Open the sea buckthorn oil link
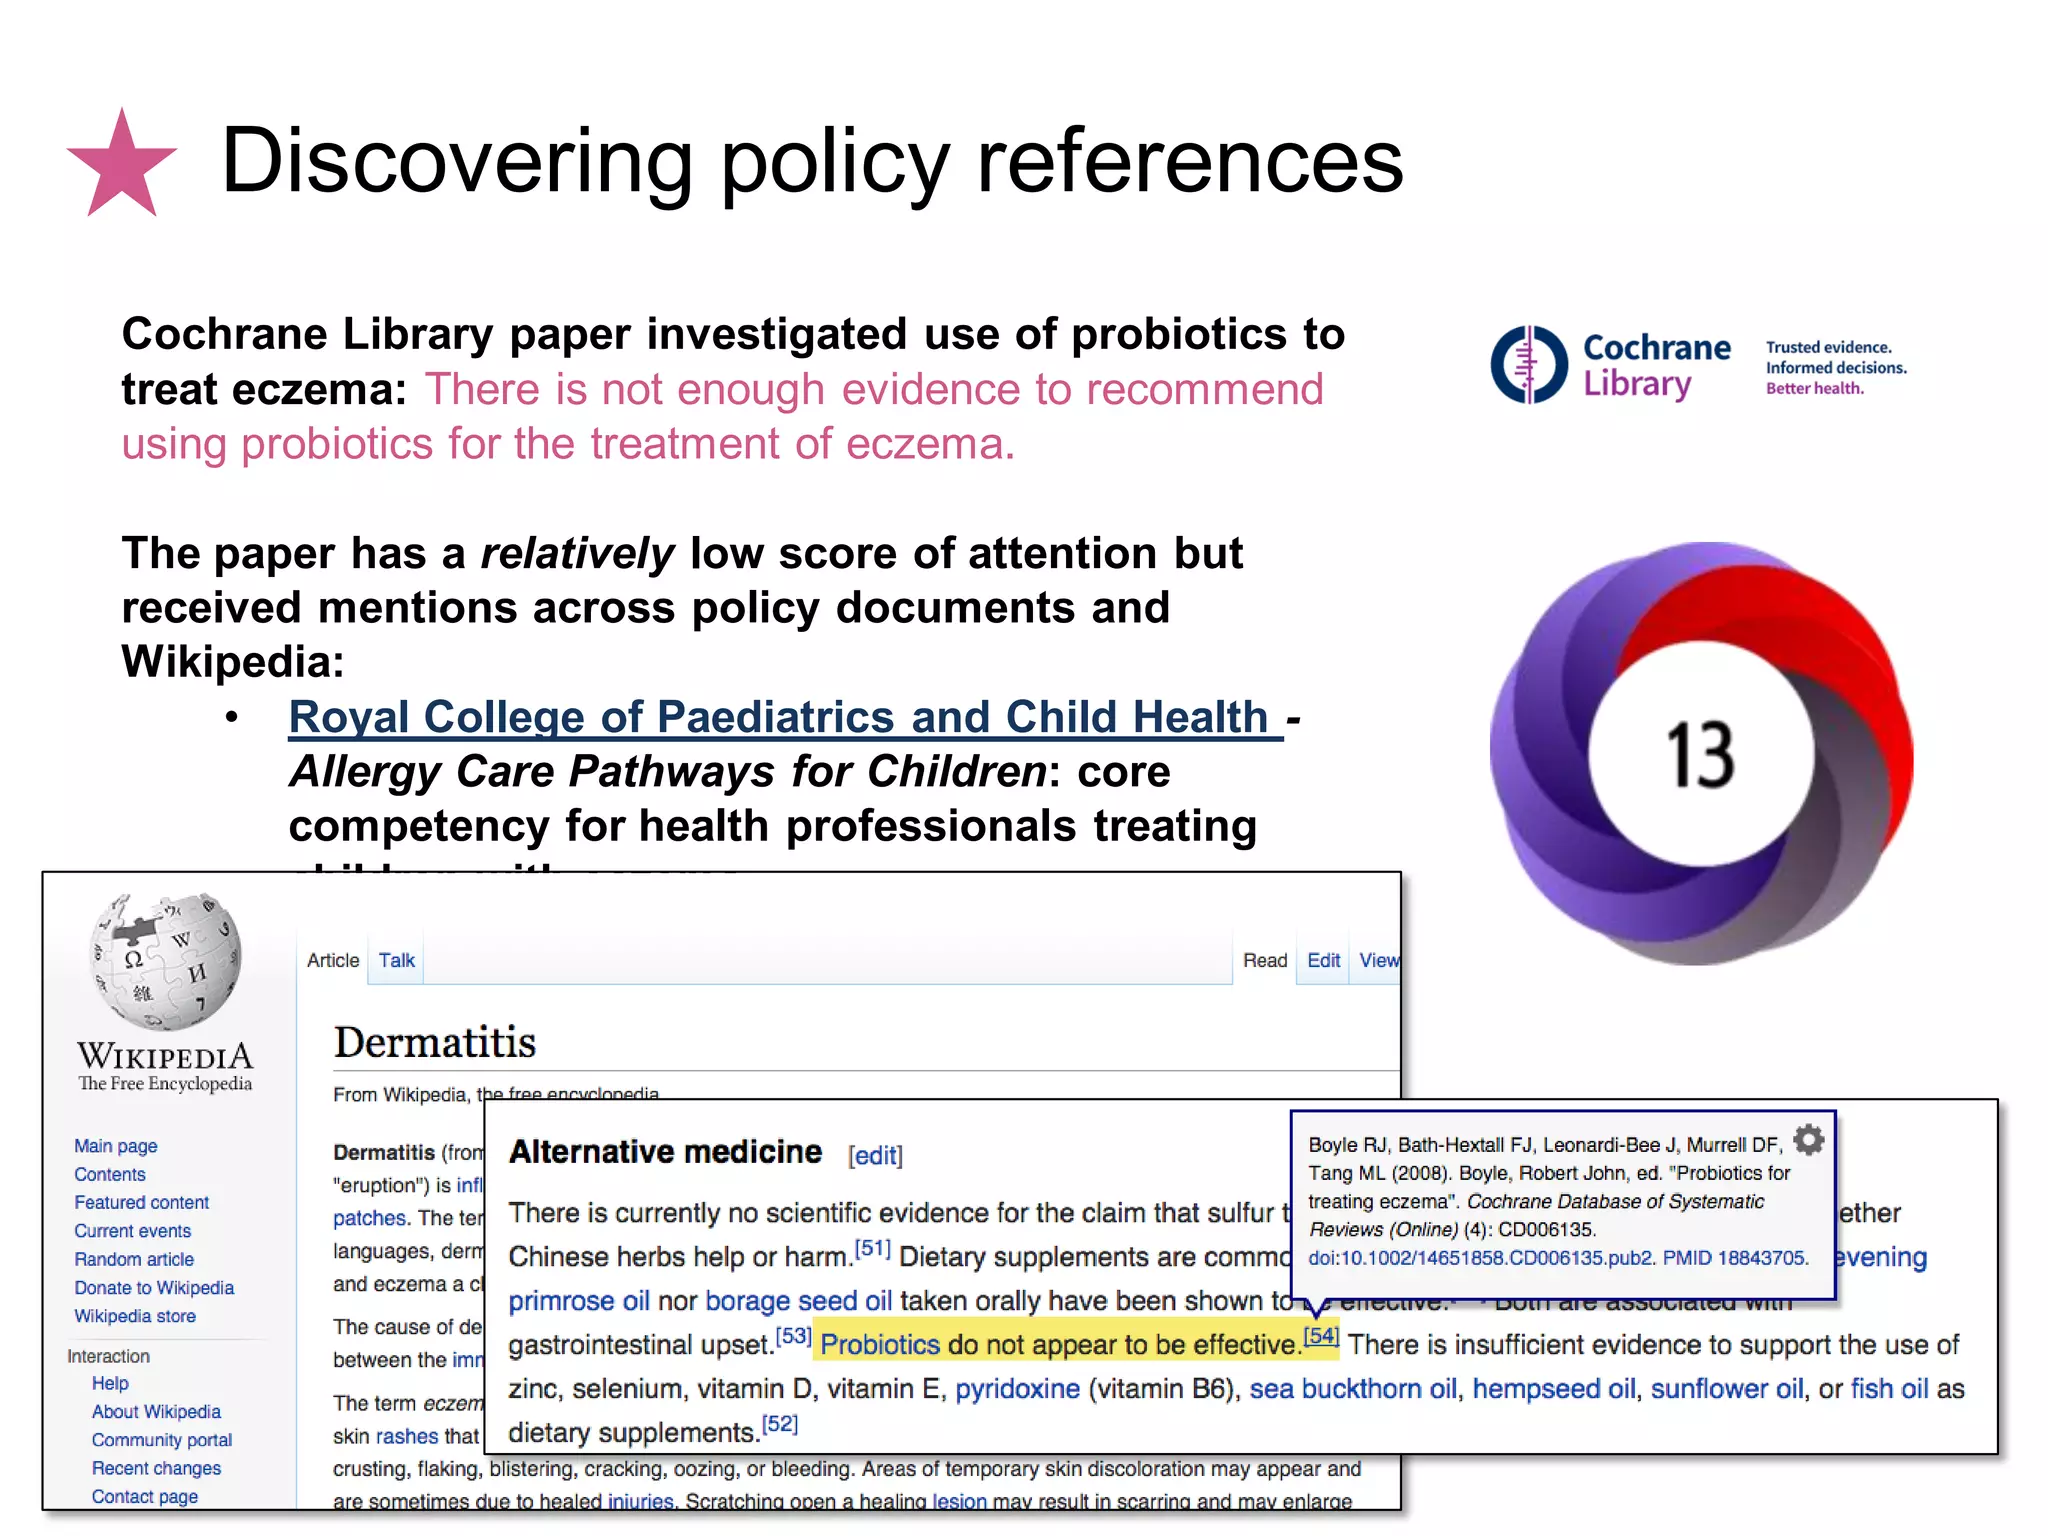The image size is (2048, 1536). (1353, 1389)
